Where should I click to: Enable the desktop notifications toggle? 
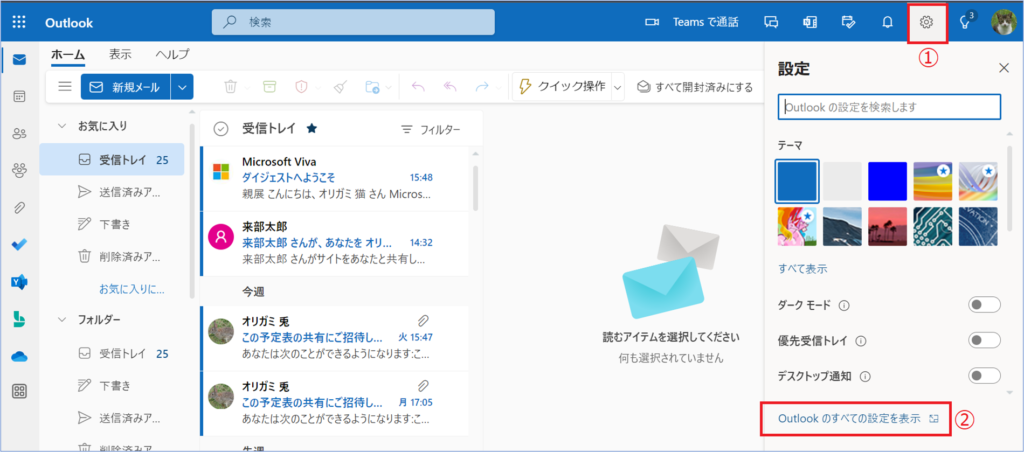984,376
